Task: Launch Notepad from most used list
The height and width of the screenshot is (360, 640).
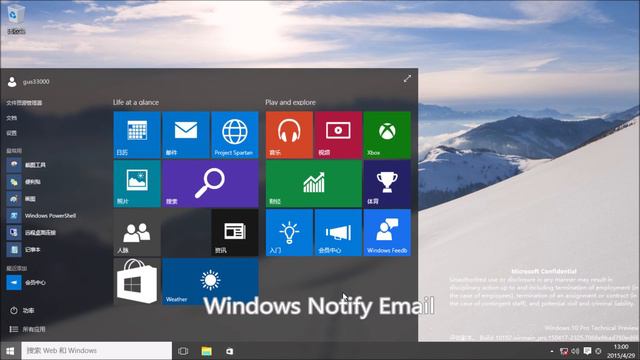Action: pyautogui.click(x=24, y=249)
